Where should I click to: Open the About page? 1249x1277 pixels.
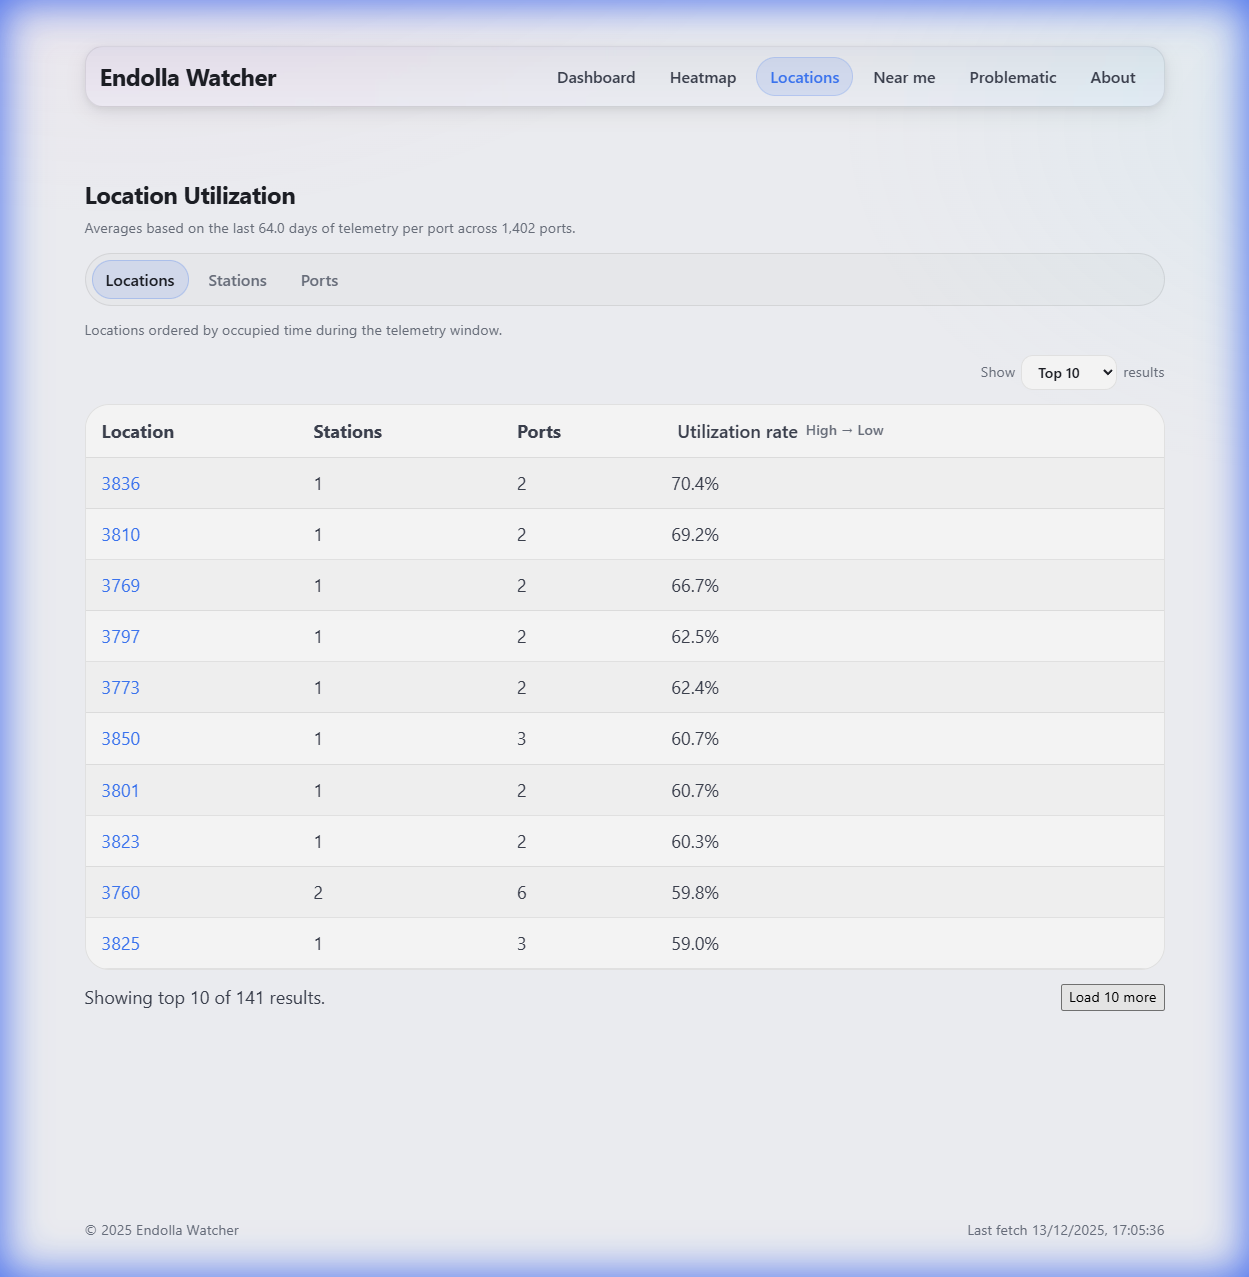1112,78
